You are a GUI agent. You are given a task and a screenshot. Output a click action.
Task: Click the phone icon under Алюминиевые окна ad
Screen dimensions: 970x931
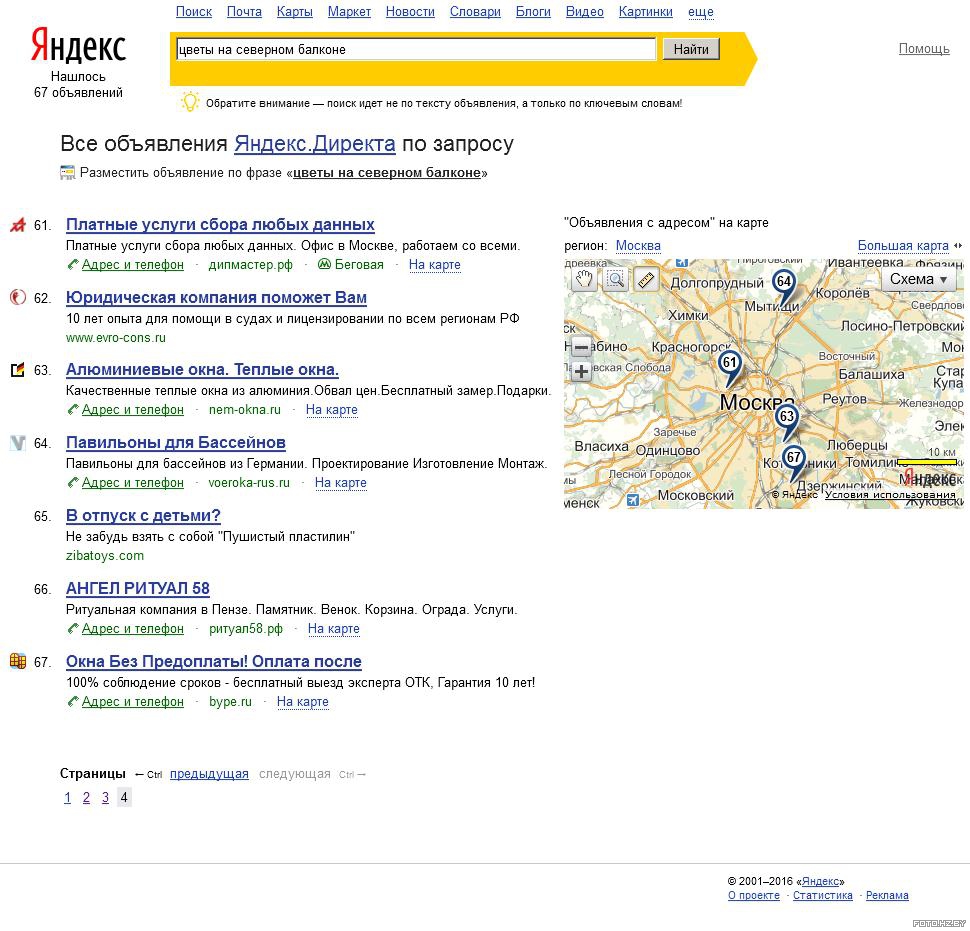[x=73, y=410]
